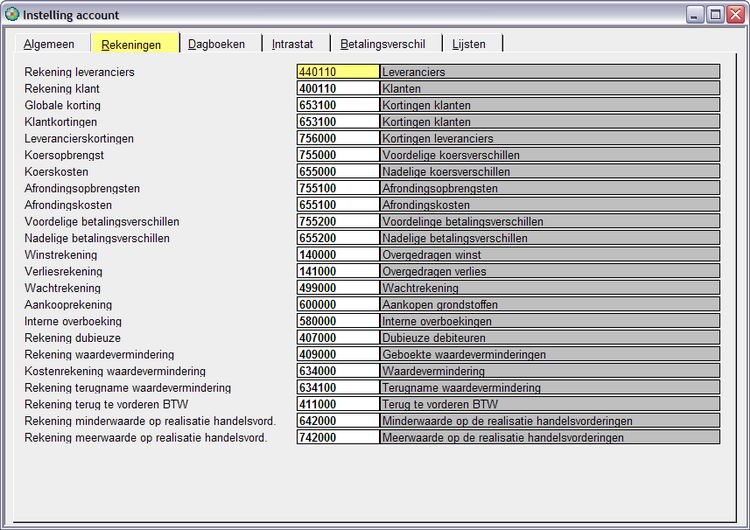Click the Aankooprekening field 600000

coord(337,304)
